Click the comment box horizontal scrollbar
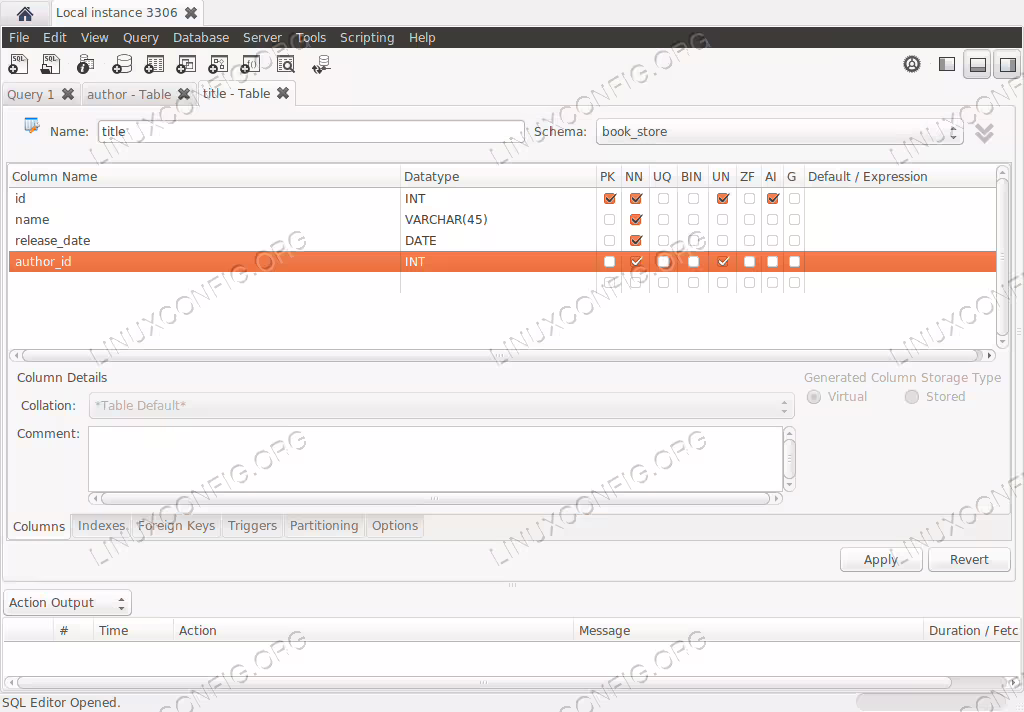This screenshot has width=1024, height=712. point(435,498)
